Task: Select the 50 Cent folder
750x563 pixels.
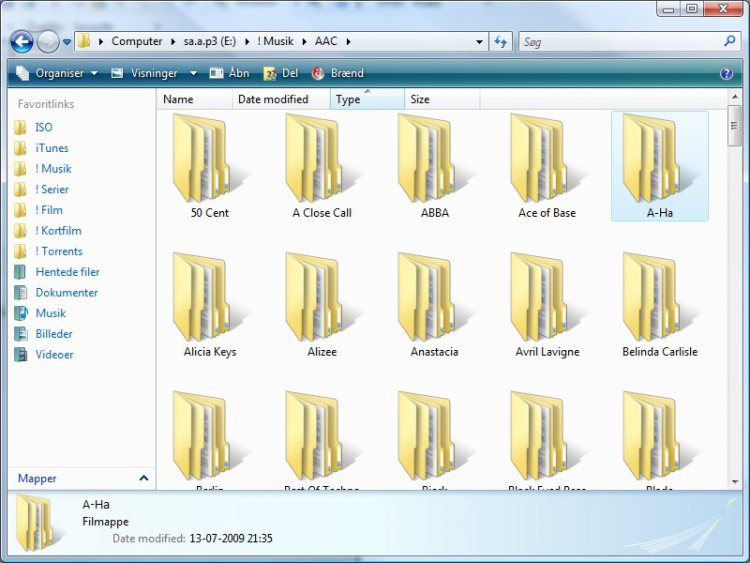Action: pos(209,166)
